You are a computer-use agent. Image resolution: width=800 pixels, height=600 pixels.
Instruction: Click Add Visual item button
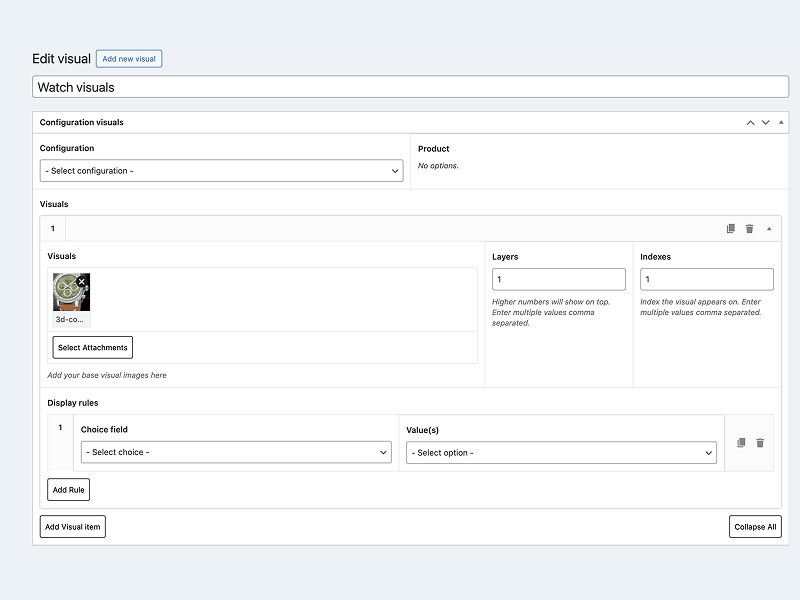tap(73, 526)
